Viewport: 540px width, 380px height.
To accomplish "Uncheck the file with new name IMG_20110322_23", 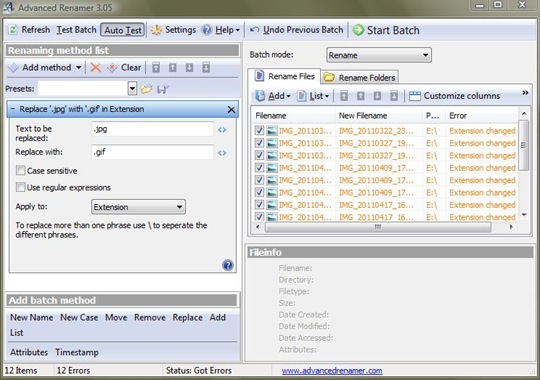I will pyautogui.click(x=259, y=131).
